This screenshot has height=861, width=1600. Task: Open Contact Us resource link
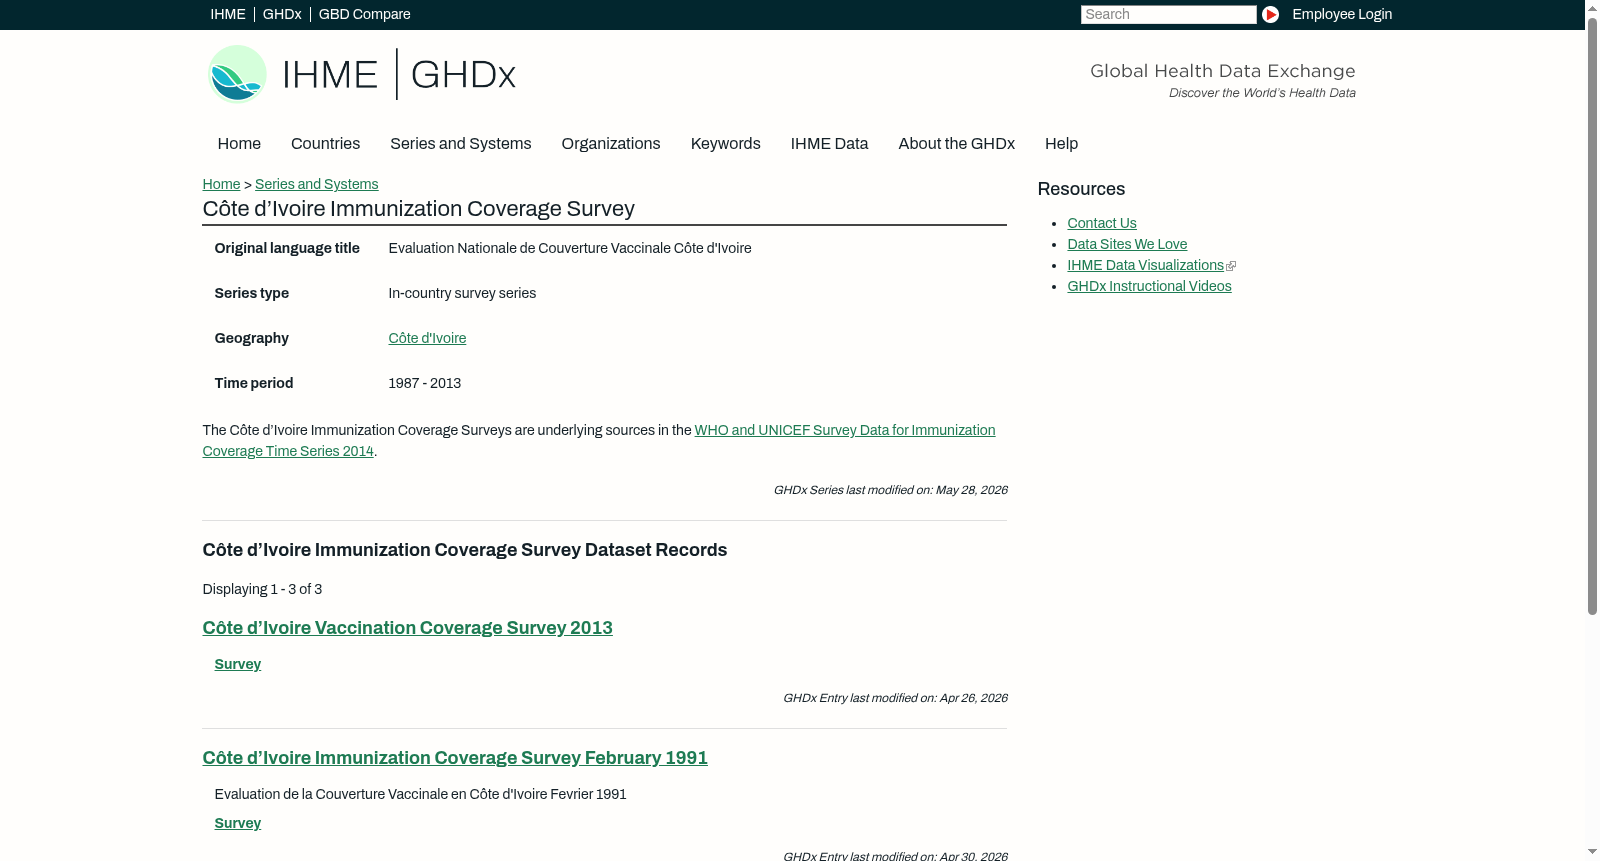point(1102,223)
